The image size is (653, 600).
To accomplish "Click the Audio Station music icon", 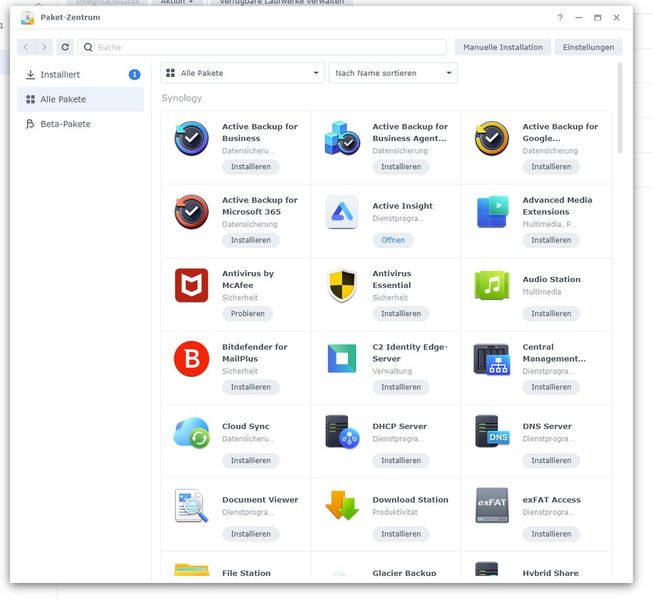I will 492,285.
